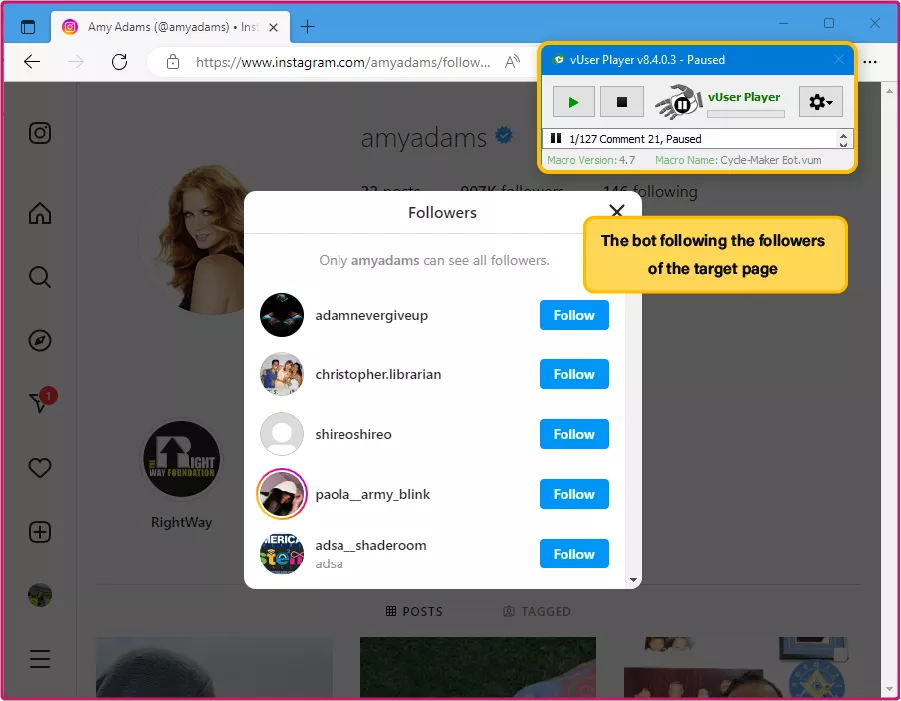The height and width of the screenshot is (701, 901).
Task: Click the amyadams verified badge
Action: click(x=504, y=136)
